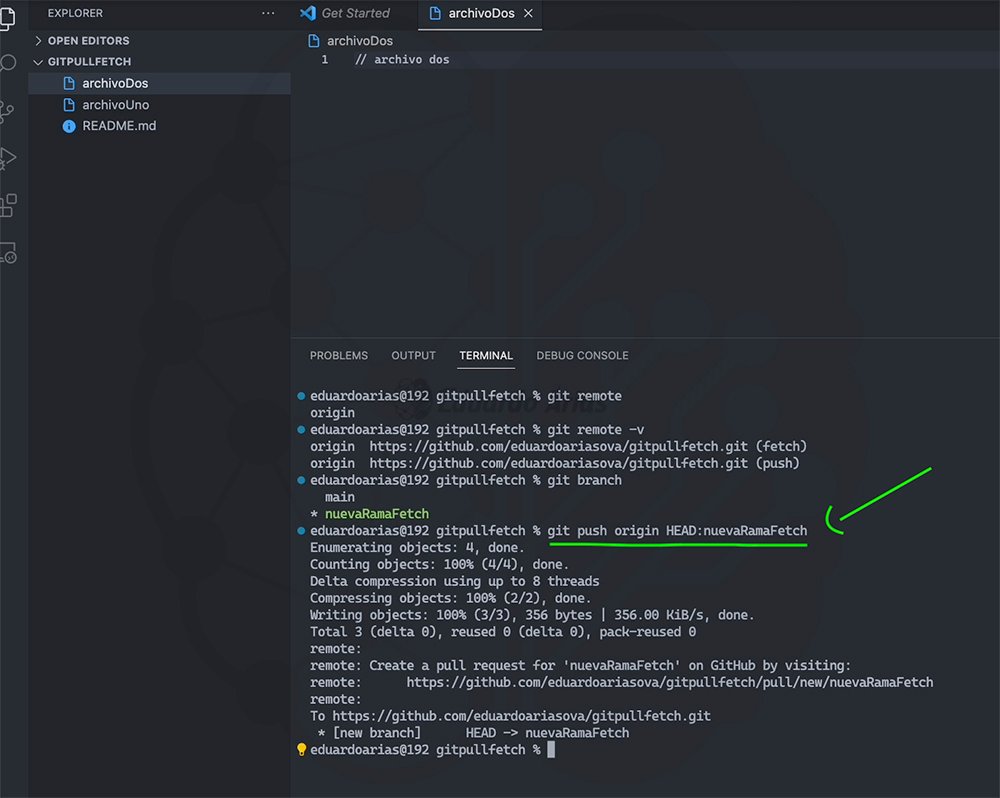Open the pull request creation link
Screen dimensions: 1000x798
(x=670, y=683)
